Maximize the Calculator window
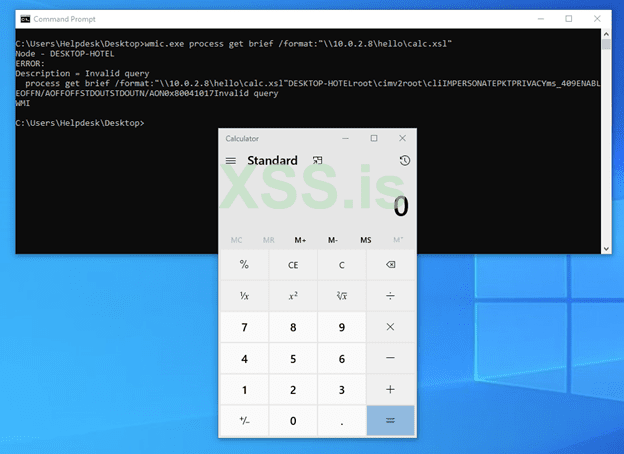 pos(374,138)
